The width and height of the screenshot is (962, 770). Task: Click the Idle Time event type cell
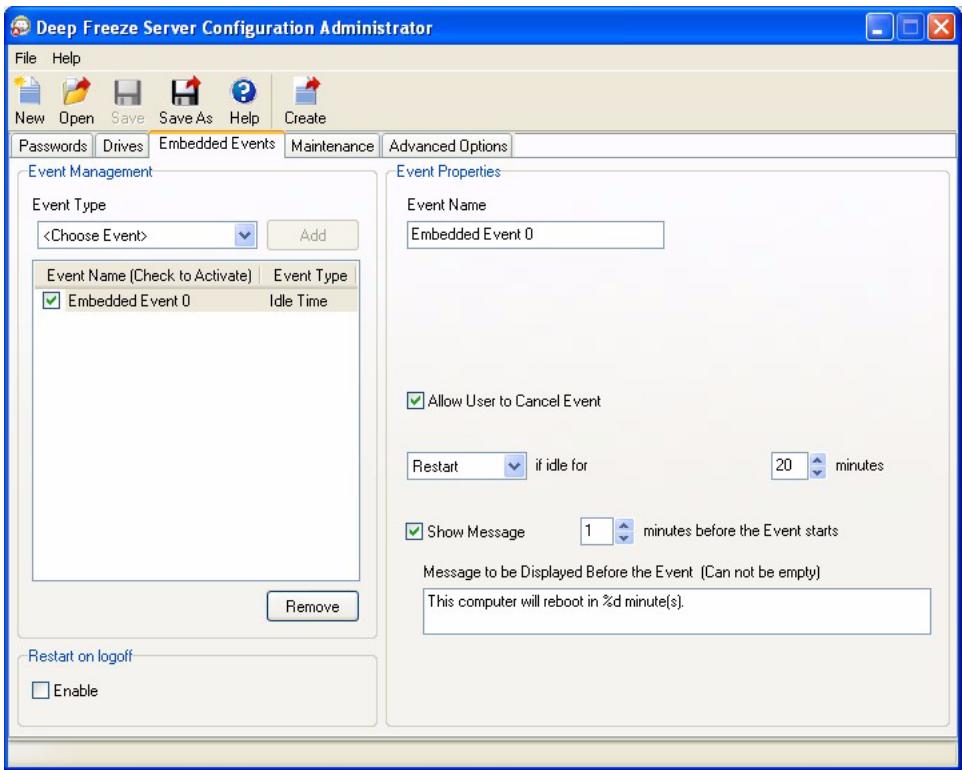pos(298,301)
